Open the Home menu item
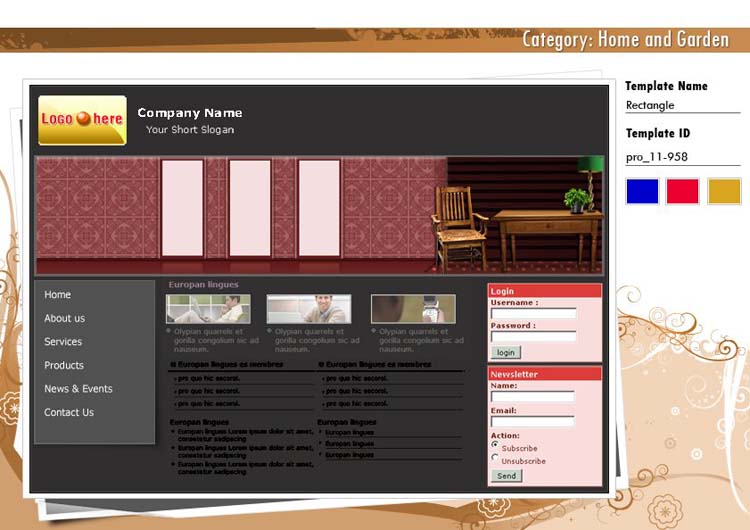Image resolution: width=750 pixels, height=530 pixels. pos(58,295)
